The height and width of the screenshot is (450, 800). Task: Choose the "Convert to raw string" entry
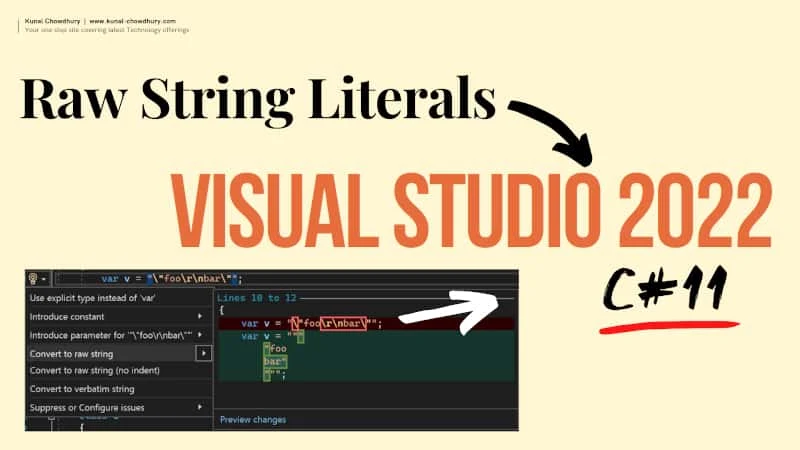click(71, 354)
